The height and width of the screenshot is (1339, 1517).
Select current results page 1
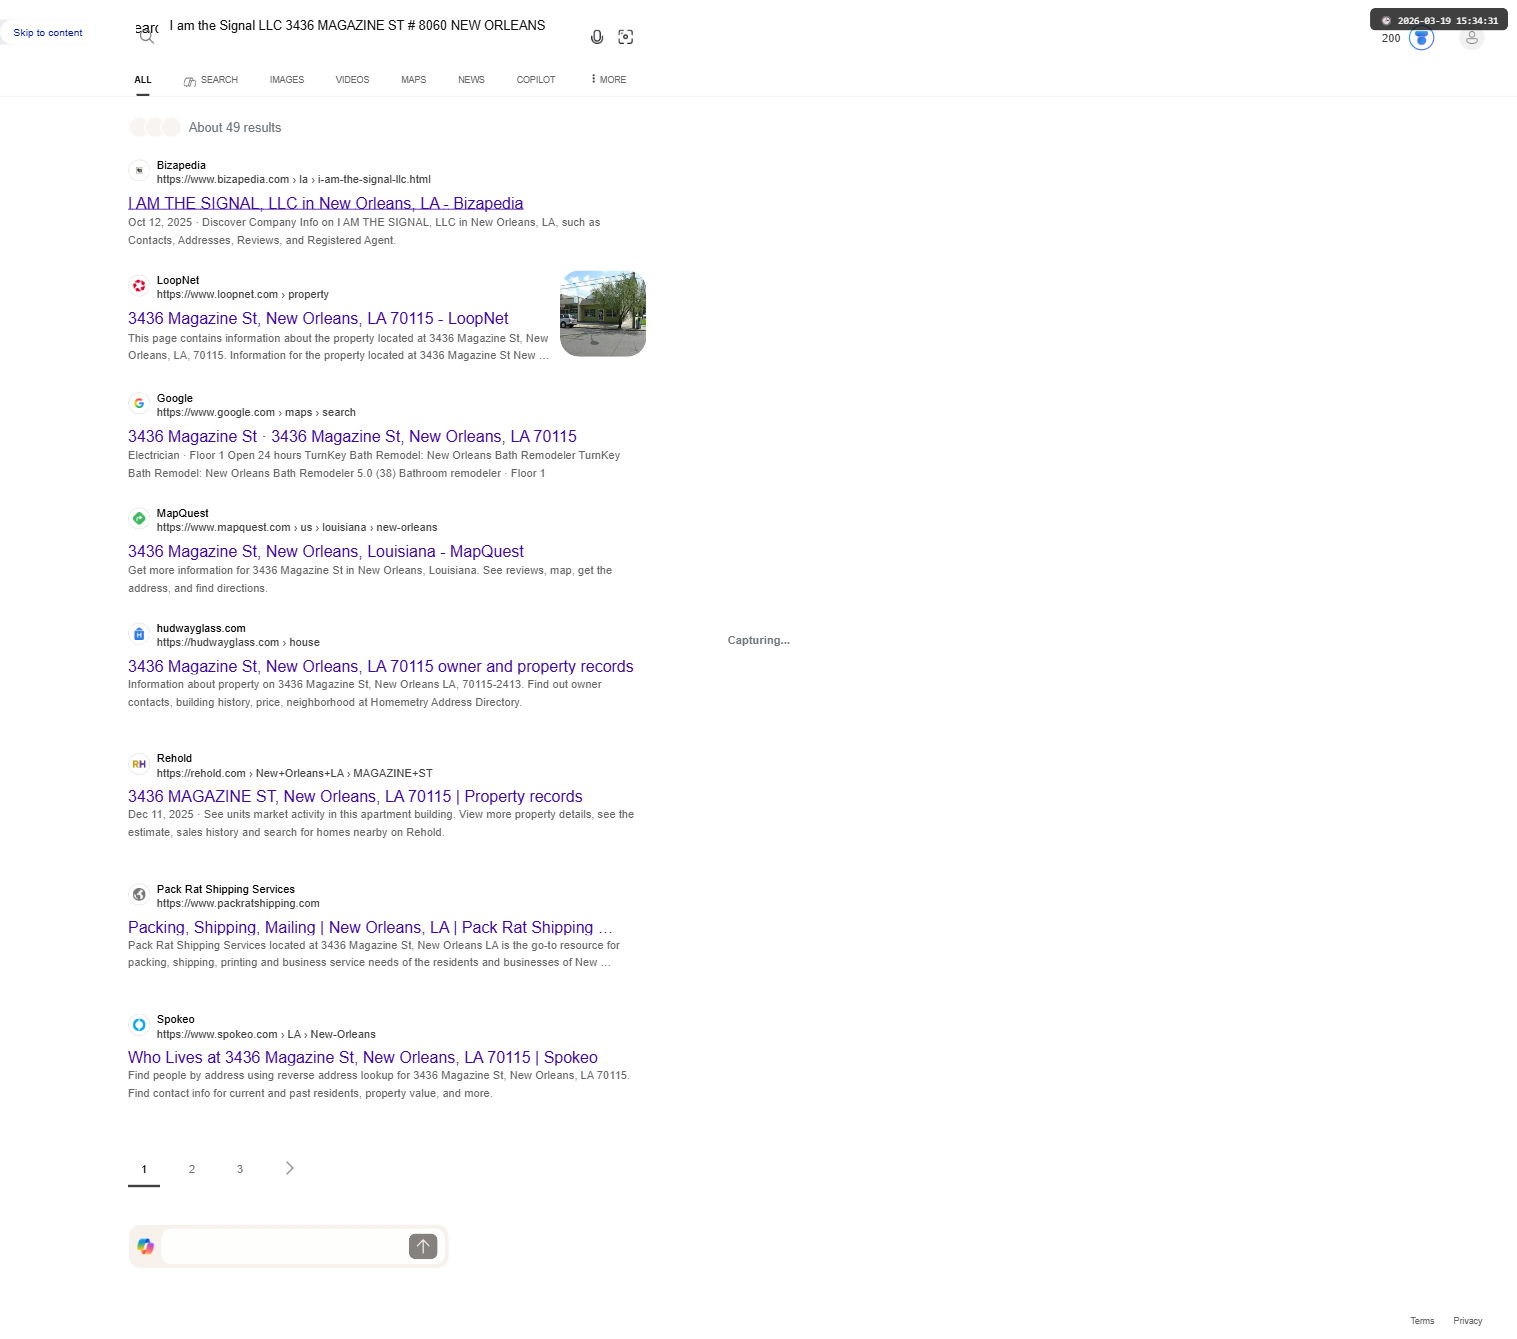(144, 1169)
